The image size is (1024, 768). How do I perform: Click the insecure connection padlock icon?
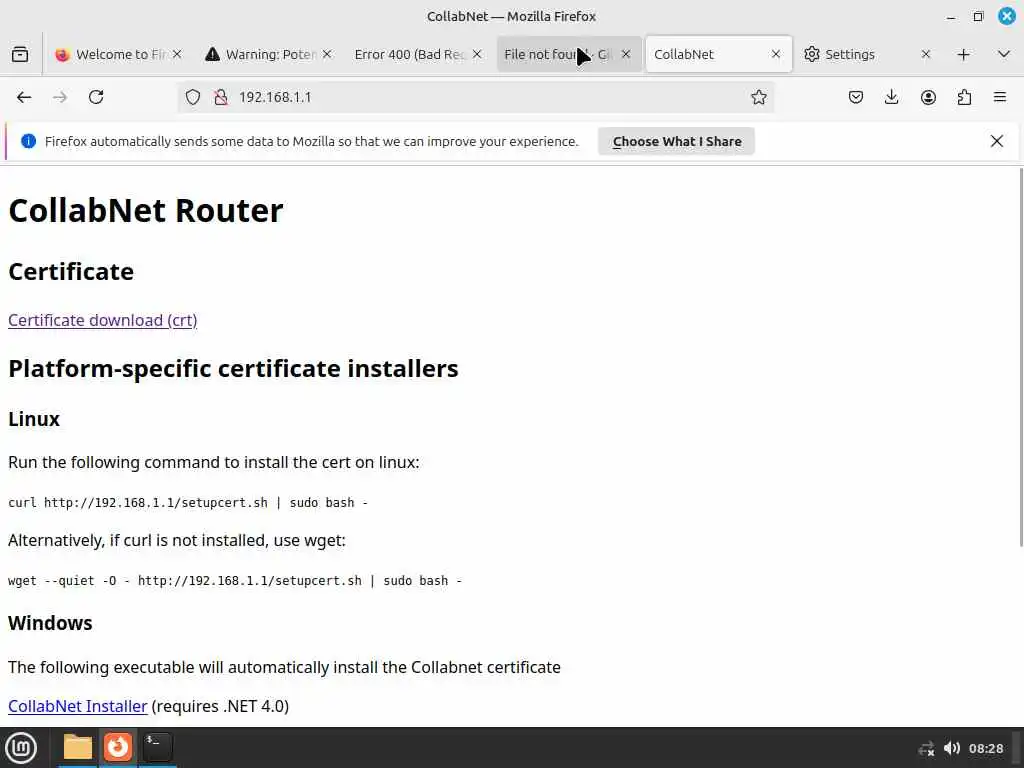point(221,97)
